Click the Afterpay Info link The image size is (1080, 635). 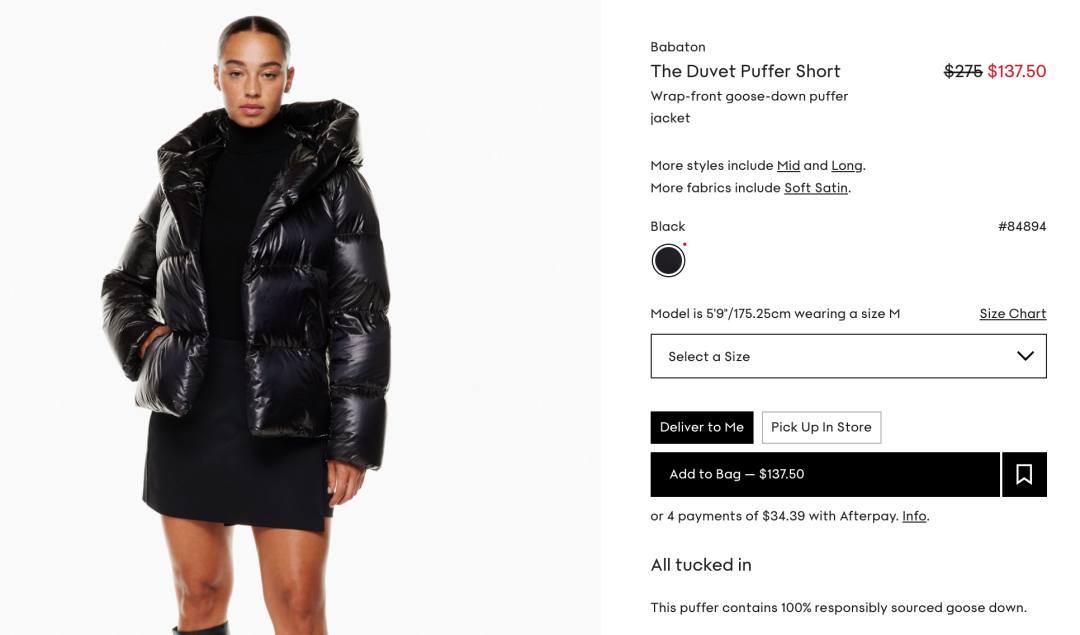coord(914,516)
